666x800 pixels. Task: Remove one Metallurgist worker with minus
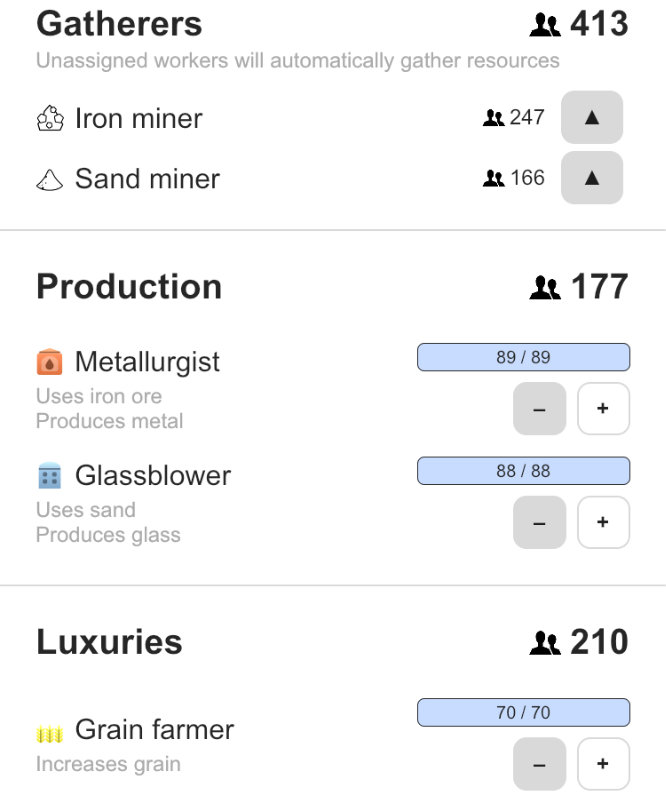[539, 409]
